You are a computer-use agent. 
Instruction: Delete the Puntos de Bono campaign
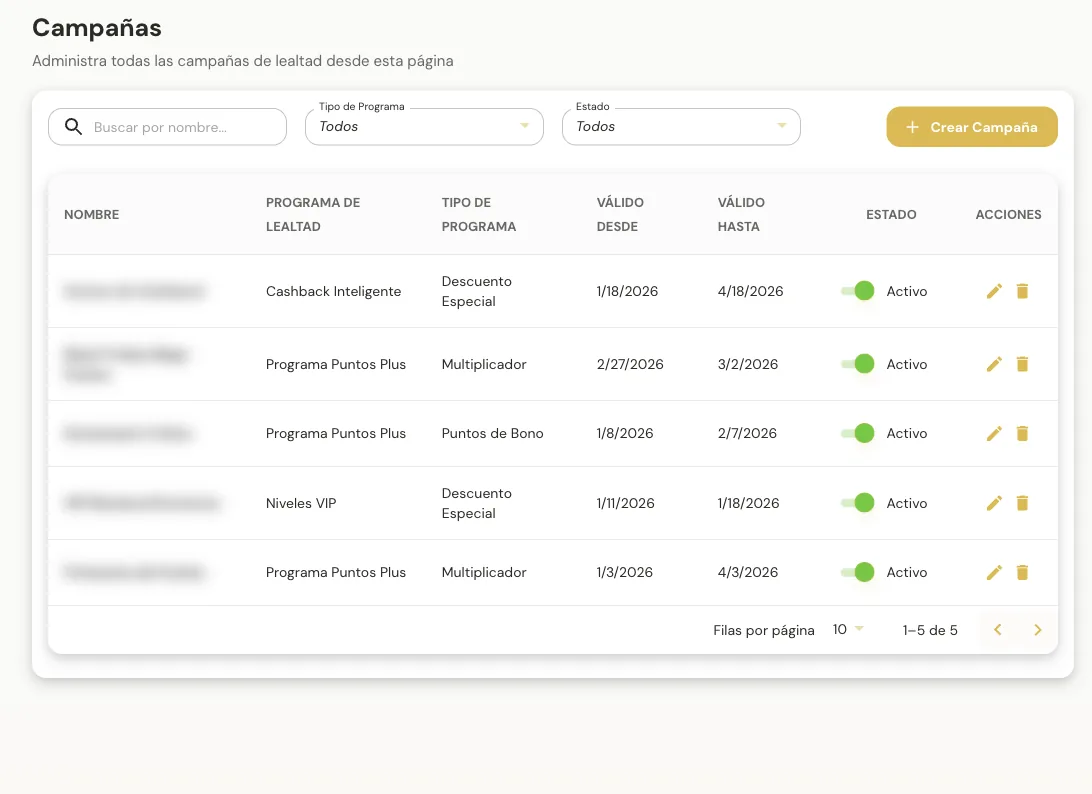tap(1022, 433)
